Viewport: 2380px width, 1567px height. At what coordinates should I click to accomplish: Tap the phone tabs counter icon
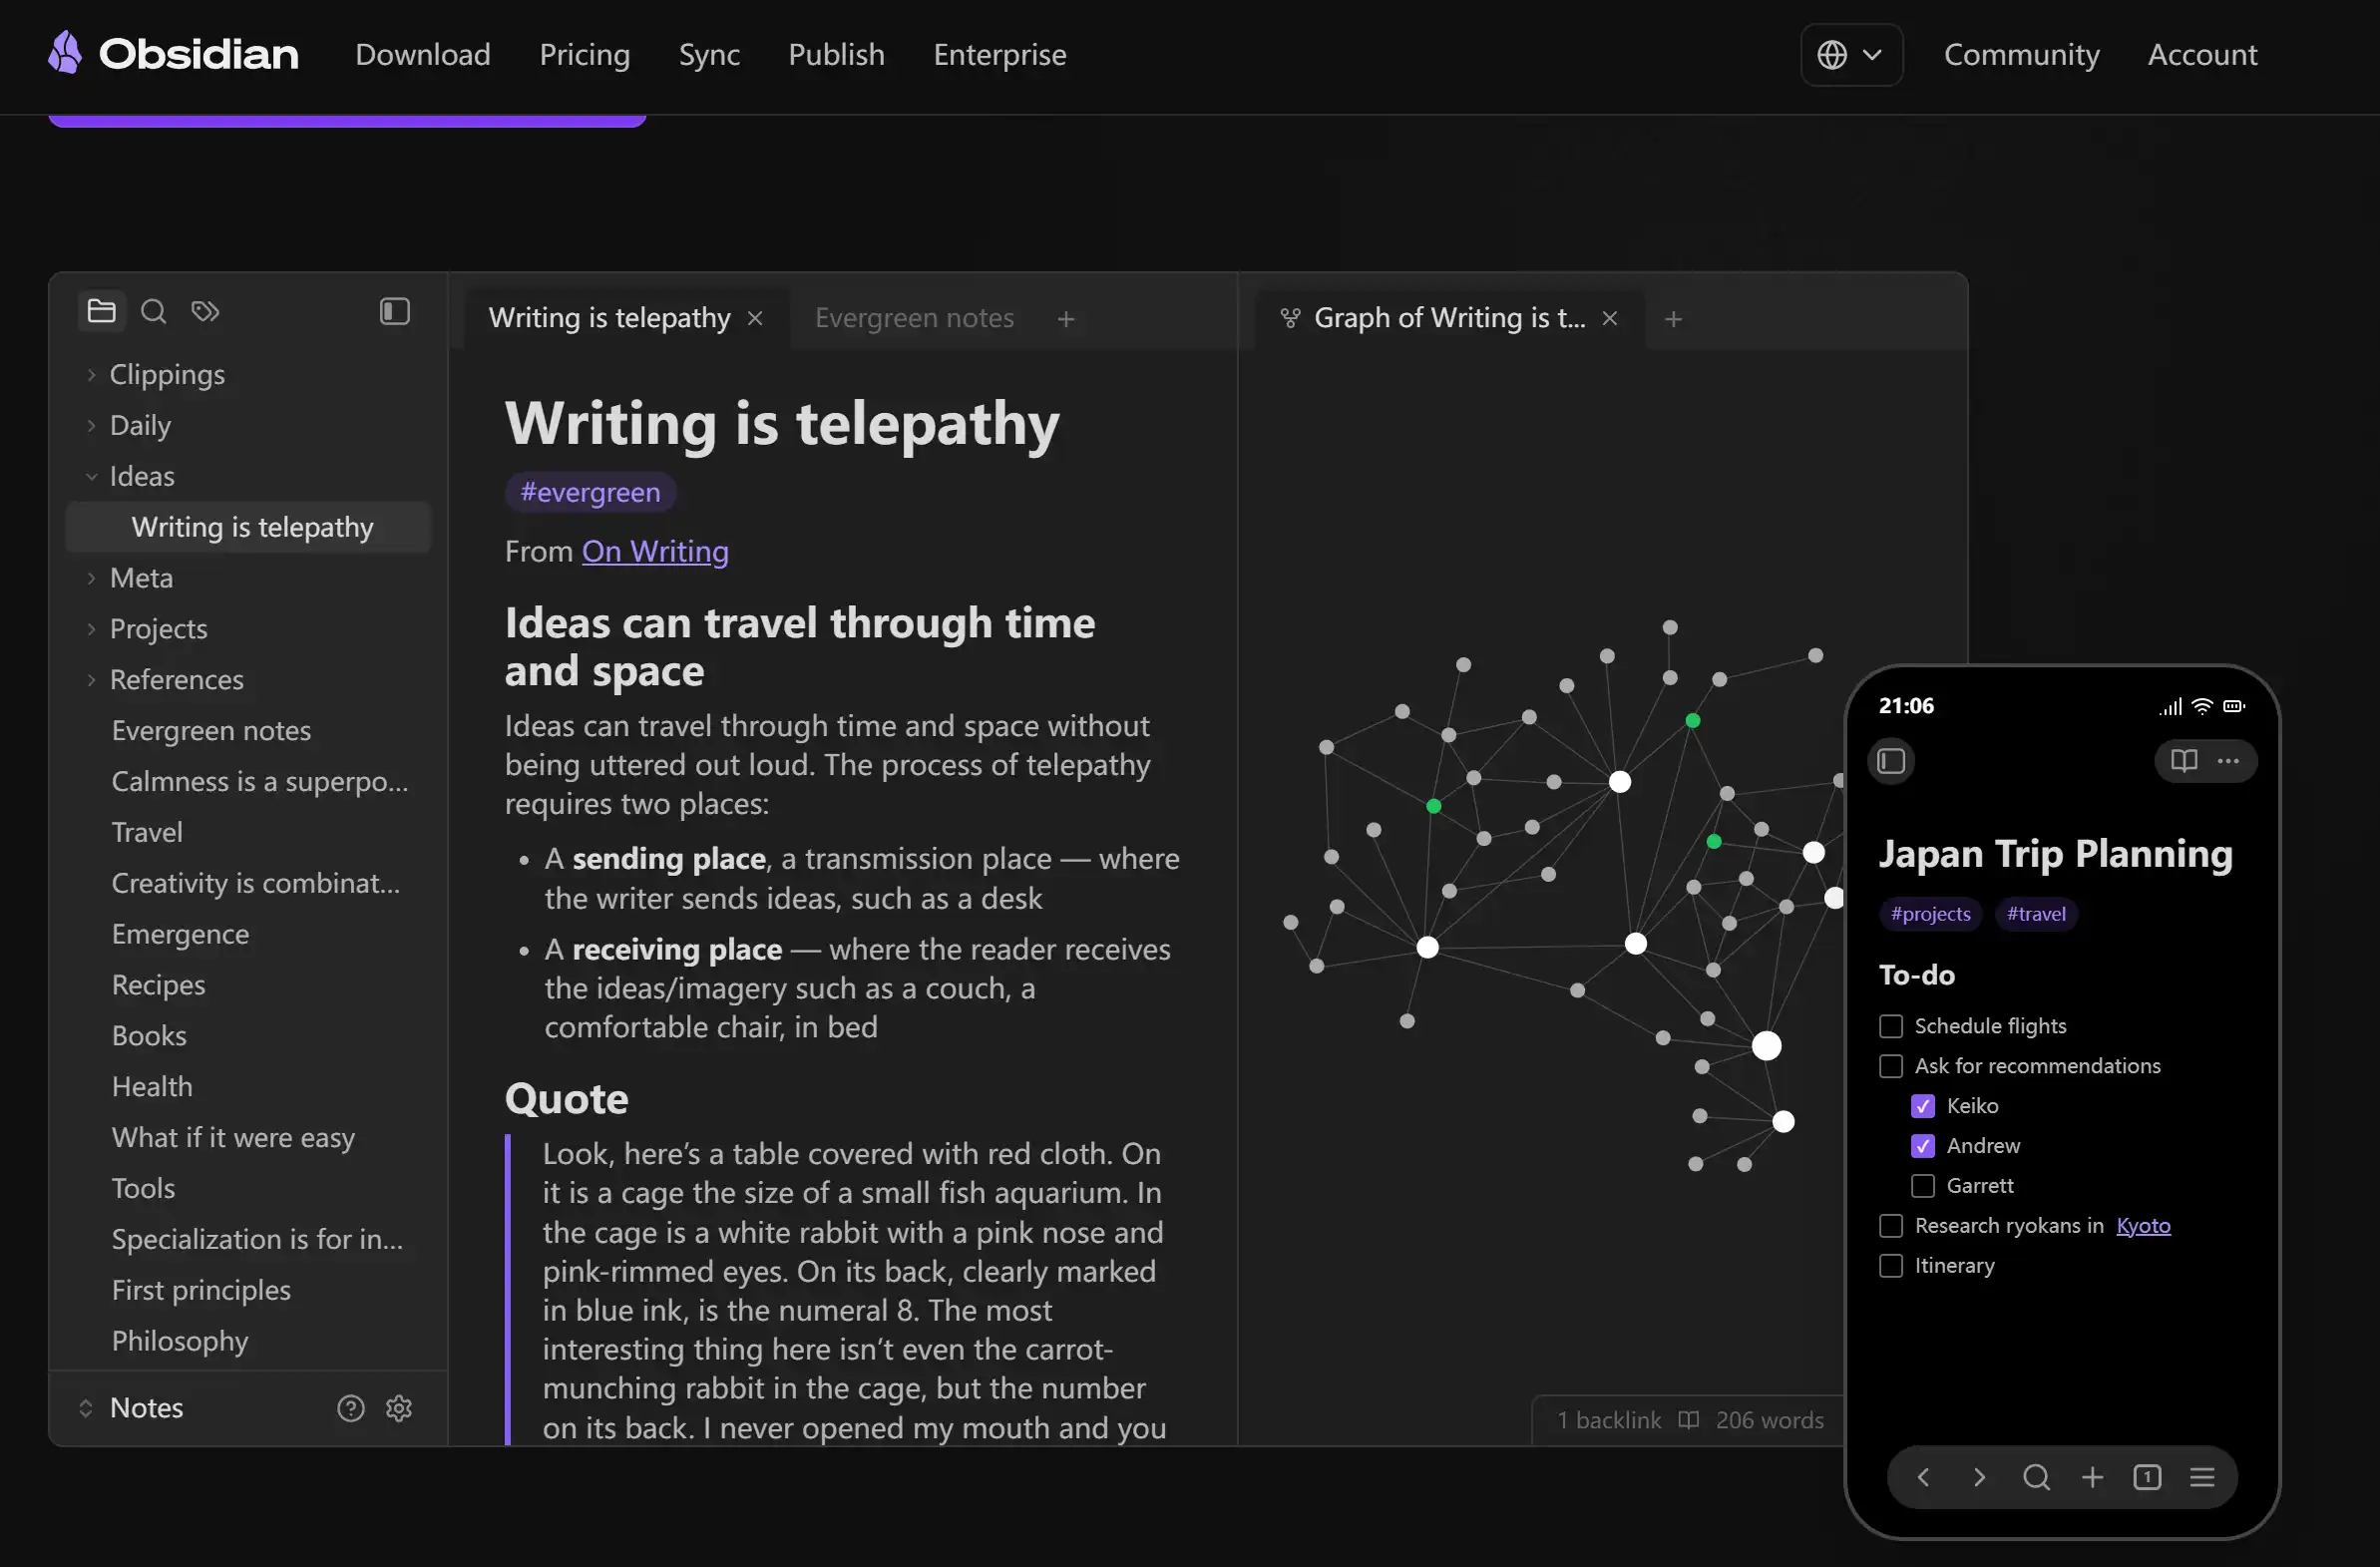pos(2147,1477)
